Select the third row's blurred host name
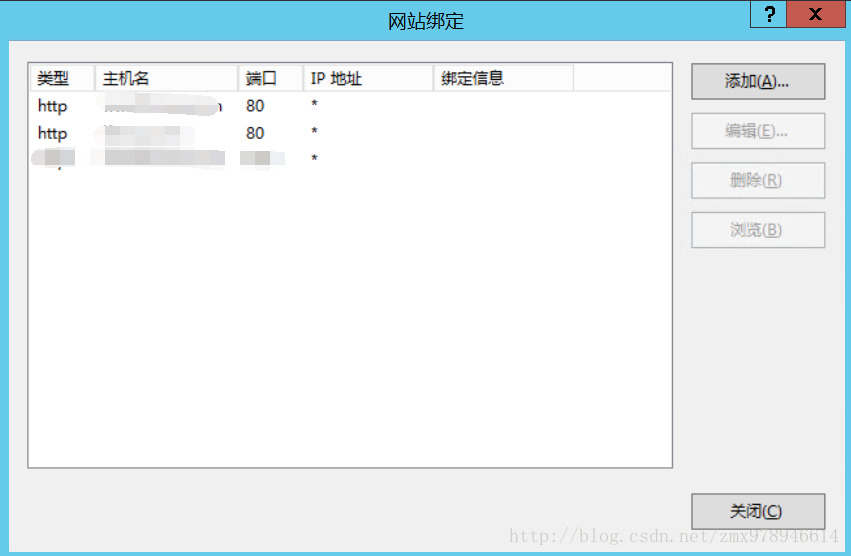Screen dimensions: 851x556 [160, 158]
